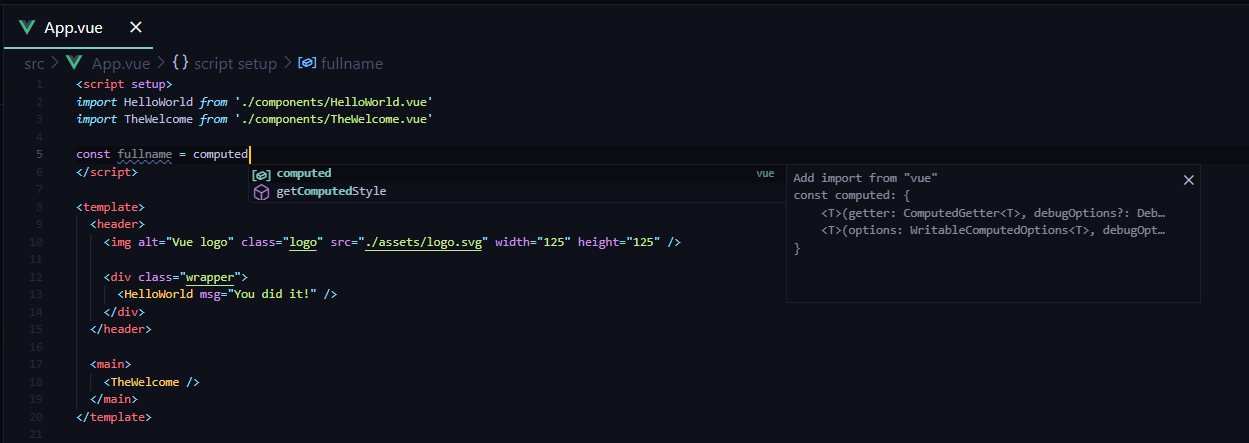The height and width of the screenshot is (443, 1249).
Task: Click the TheWelcome.vue import path
Action: tap(333, 119)
